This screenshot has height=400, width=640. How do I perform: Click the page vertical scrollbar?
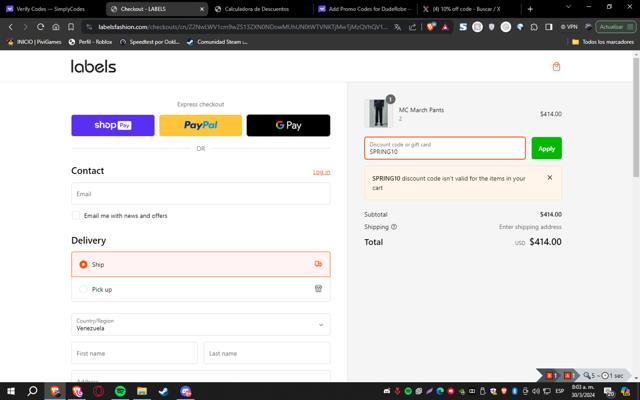point(636,118)
